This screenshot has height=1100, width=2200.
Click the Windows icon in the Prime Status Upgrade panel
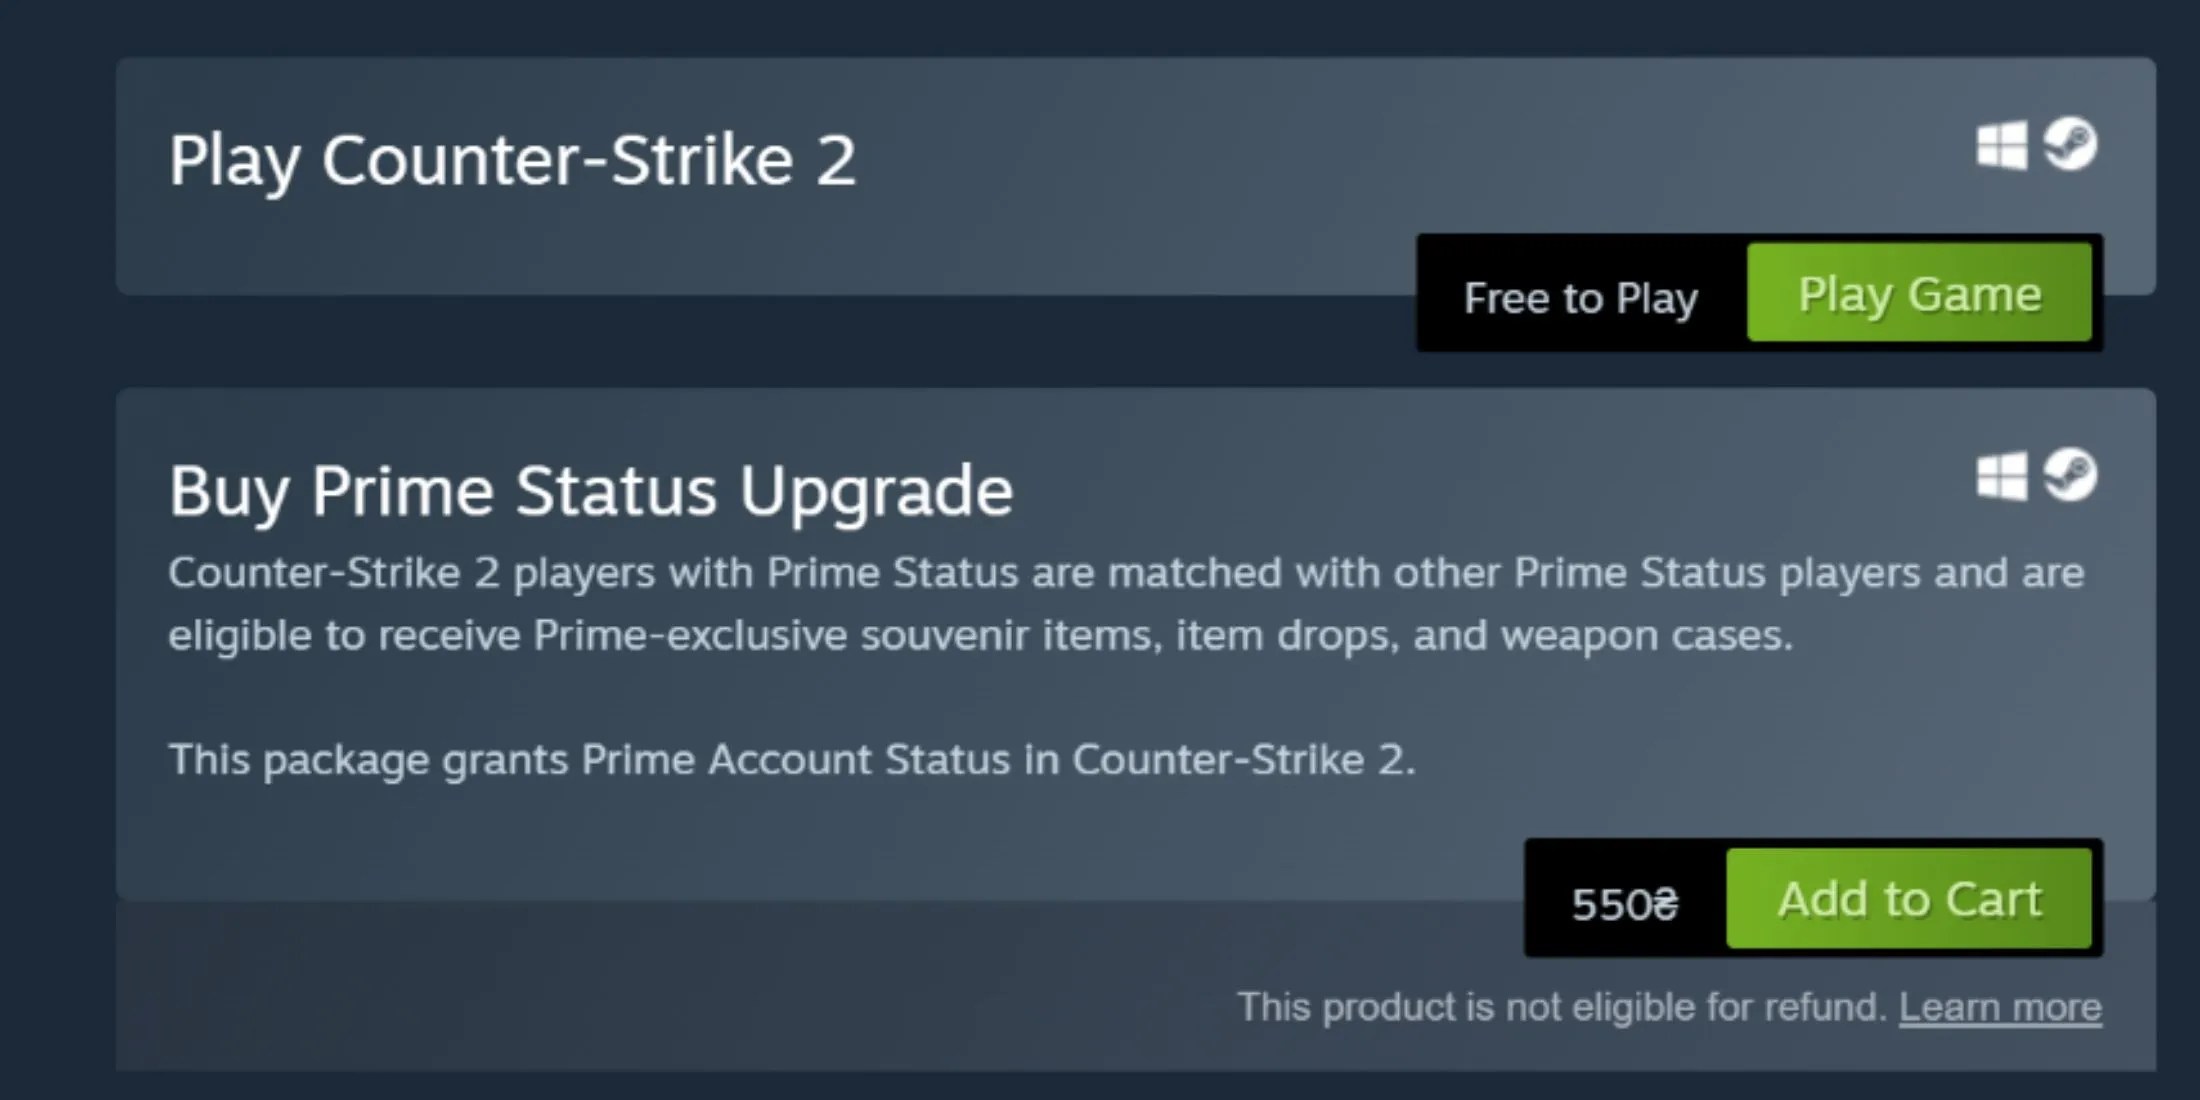2002,476
